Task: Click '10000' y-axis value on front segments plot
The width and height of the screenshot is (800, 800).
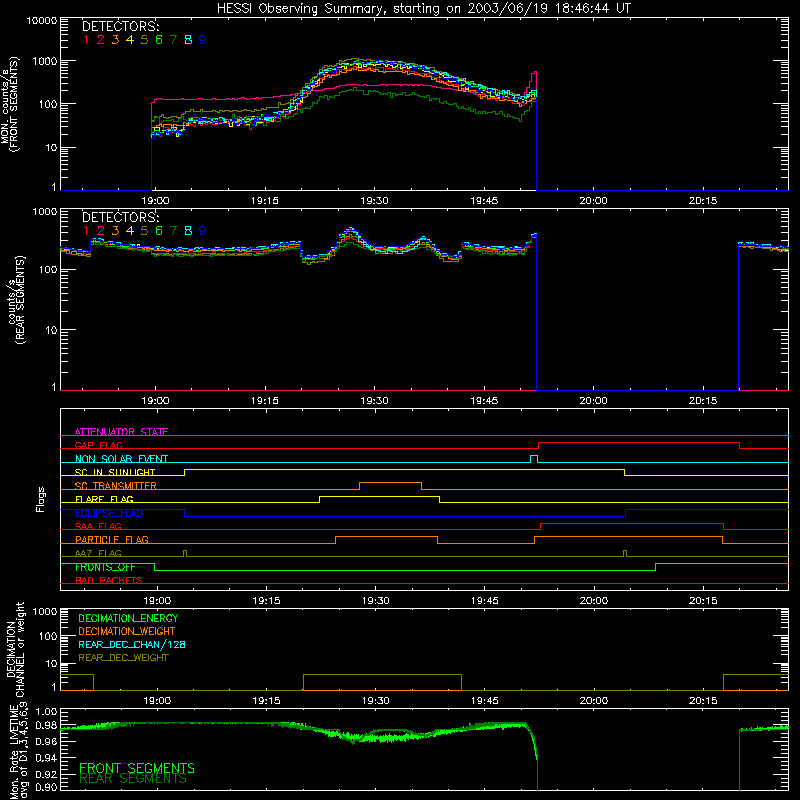Action: (x=42, y=20)
